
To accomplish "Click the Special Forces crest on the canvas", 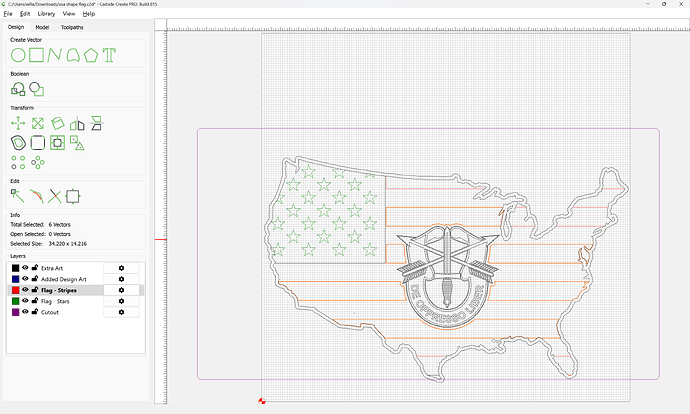I will 447,277.
